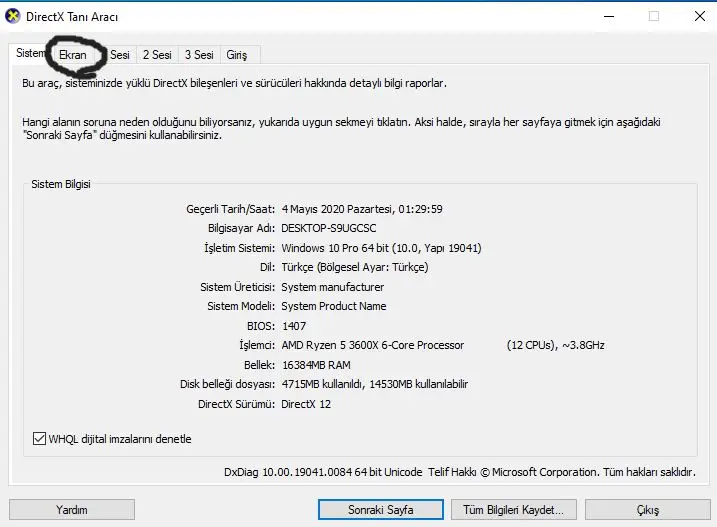Click the (12 CPUs), ~3.8GHz text

pos(556,345)
